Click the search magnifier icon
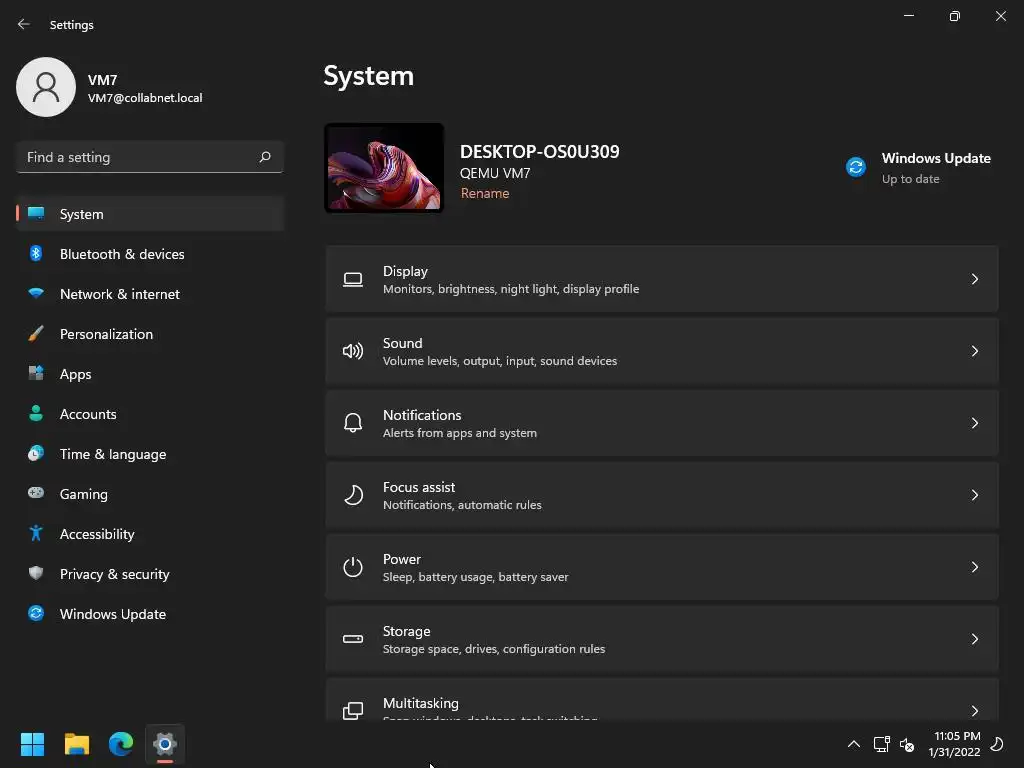1024x768 pixels. [x=264, y=157]
